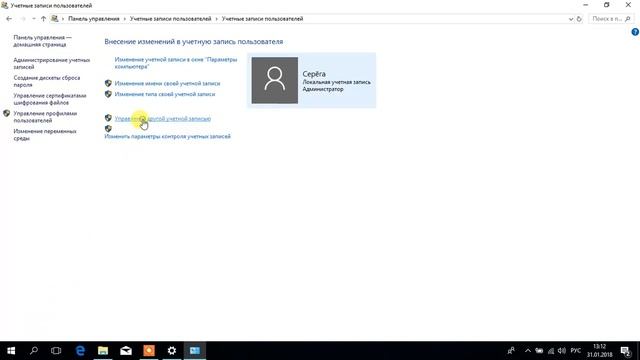Click the Серёга account avatar picture
640x360 pixels.
click(275, 80)
